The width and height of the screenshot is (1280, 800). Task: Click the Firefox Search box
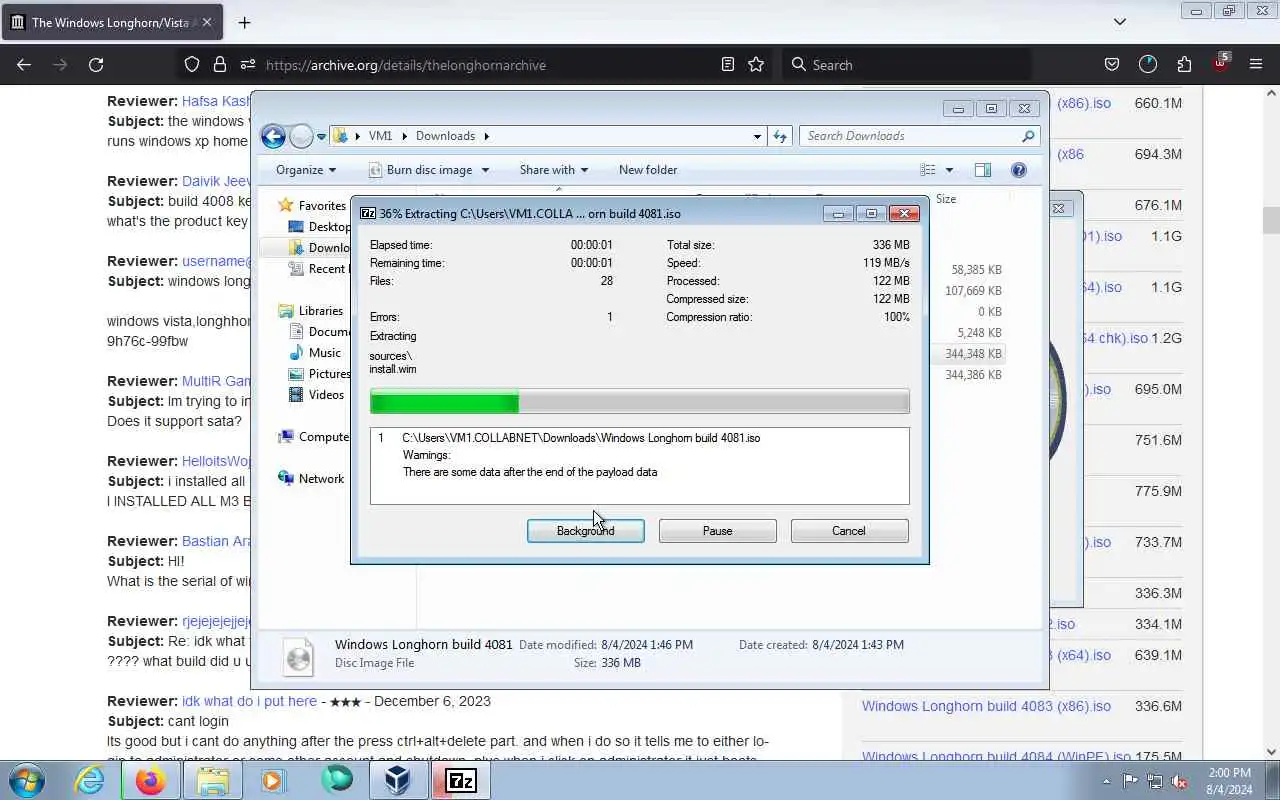pos(906,64)
